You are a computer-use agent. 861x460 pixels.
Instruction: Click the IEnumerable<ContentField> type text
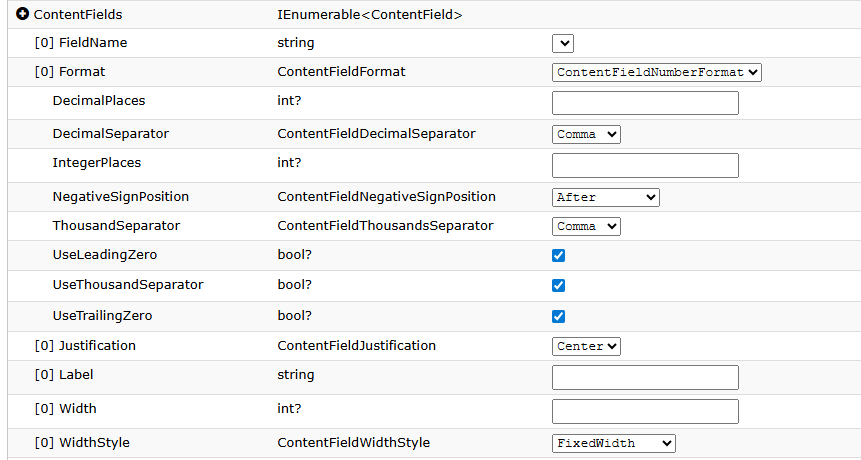370,15
